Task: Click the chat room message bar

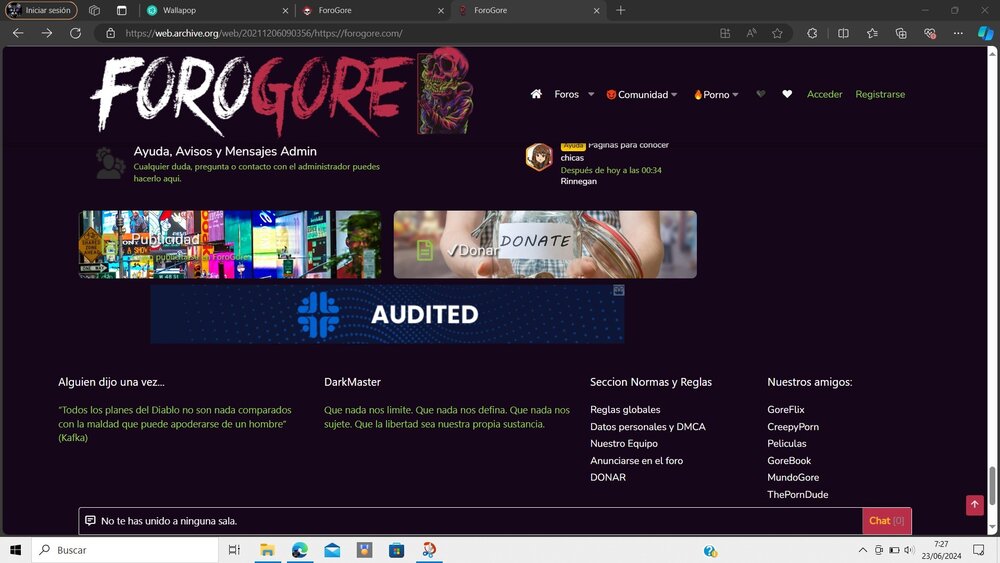Action: 470,521
